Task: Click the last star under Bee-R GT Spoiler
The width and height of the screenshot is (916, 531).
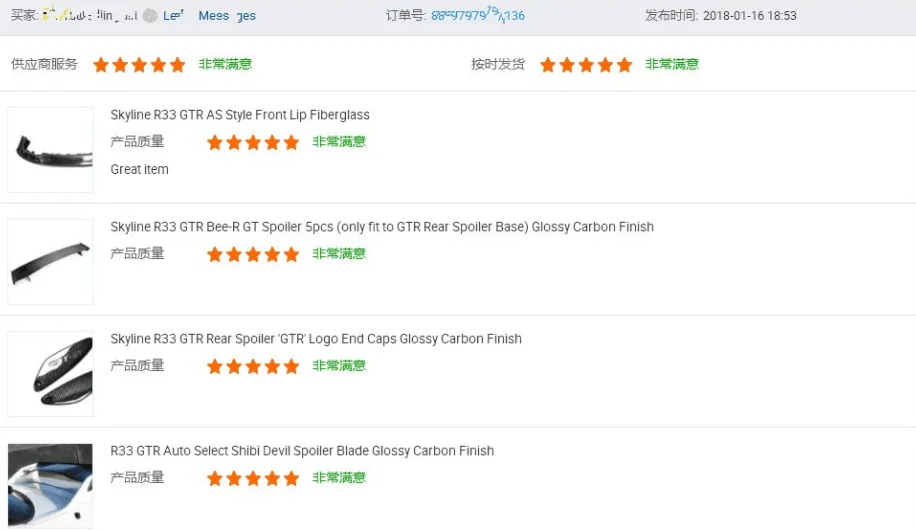Action: 291,254
